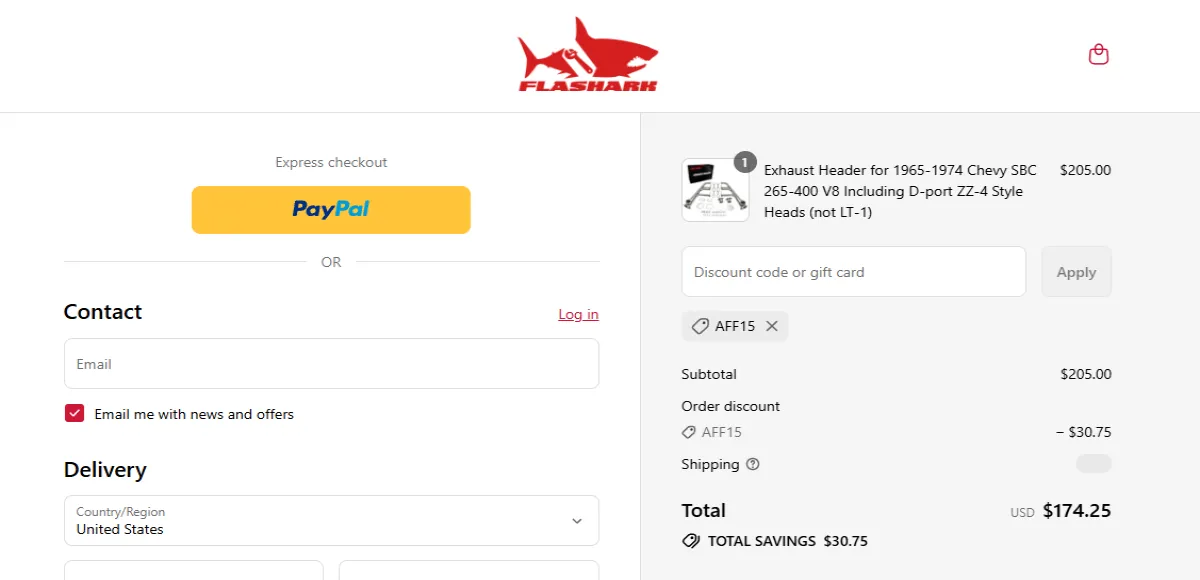
Task: Remove the AFF15 code via the X icon
Action: pyautogui.click(x=771, y=325)
